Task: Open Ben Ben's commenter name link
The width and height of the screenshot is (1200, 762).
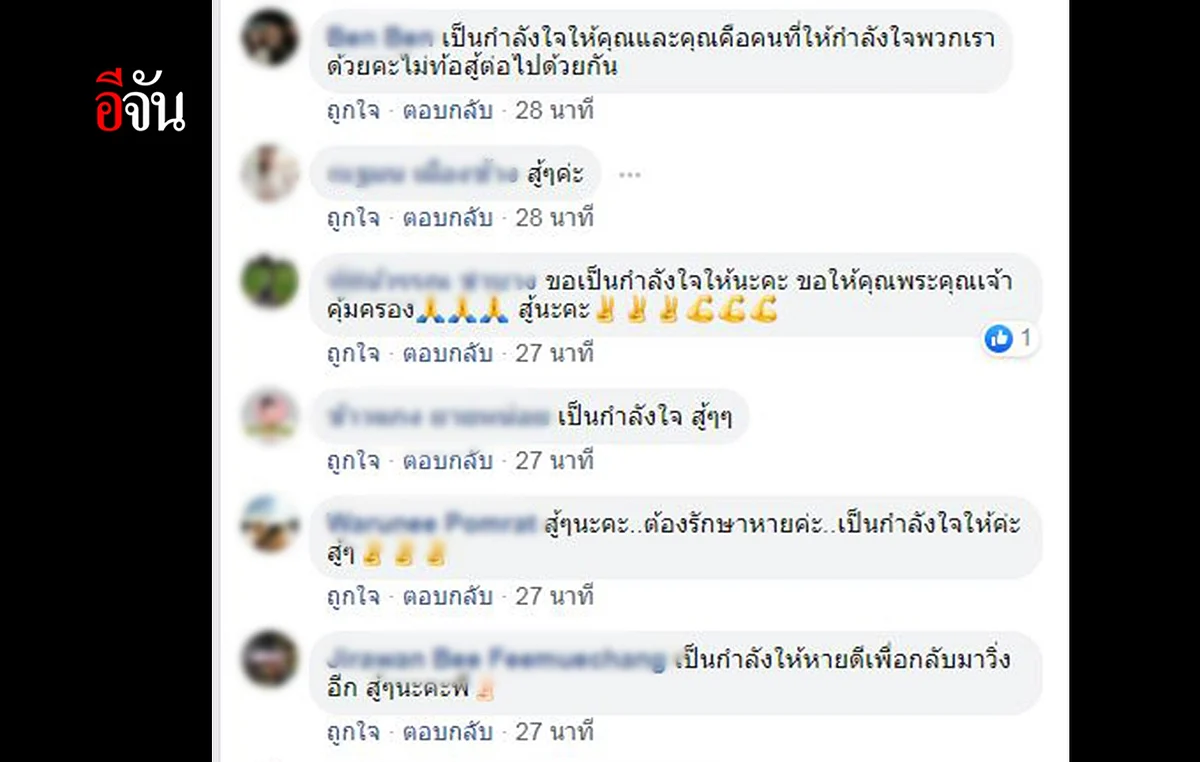Action: [x=380, y=38]
